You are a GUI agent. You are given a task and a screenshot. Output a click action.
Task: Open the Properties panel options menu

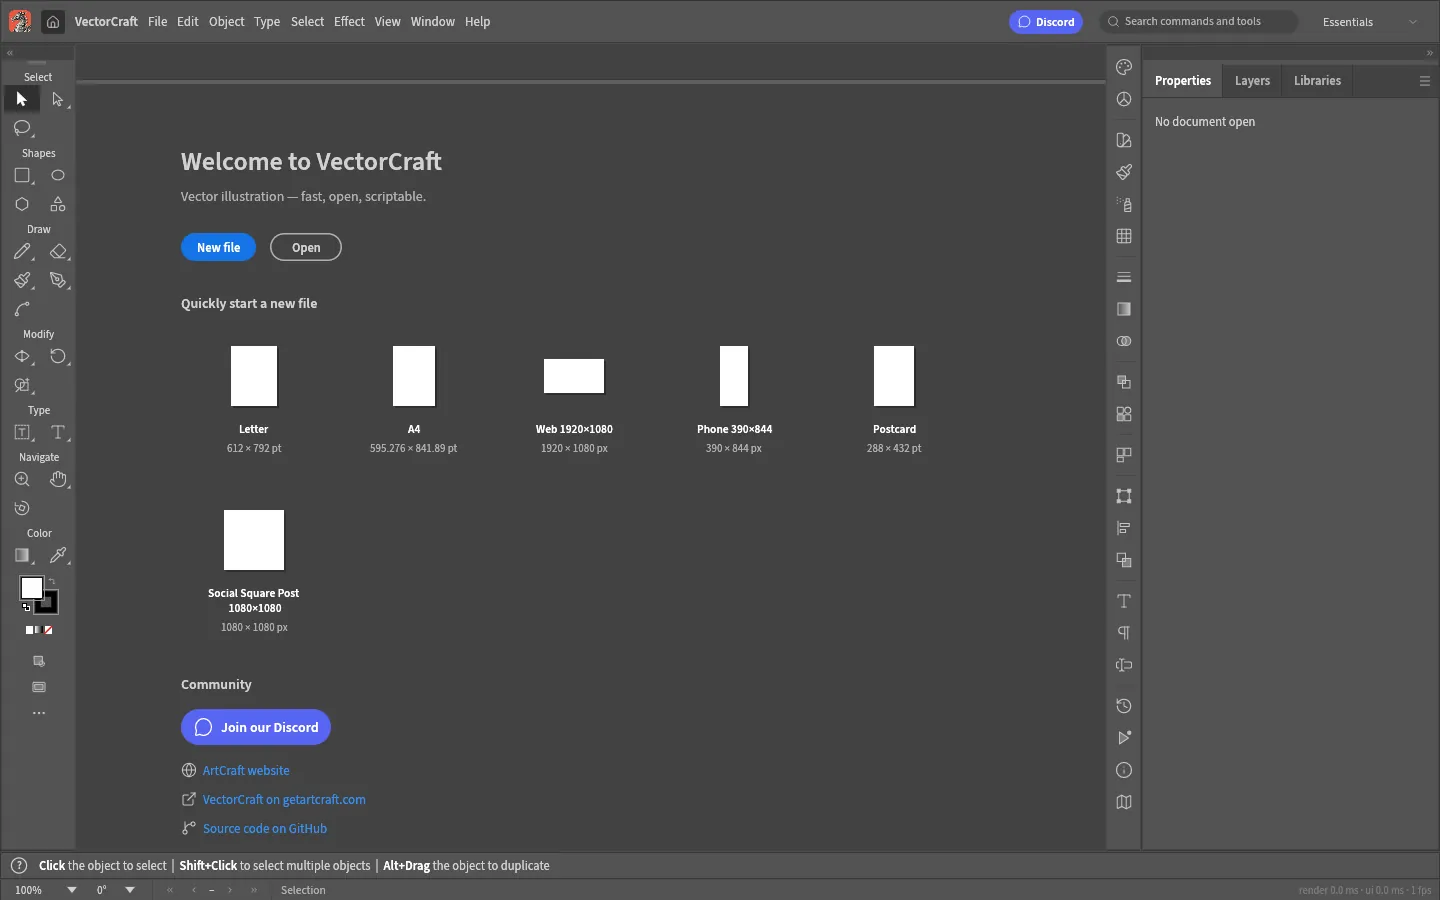click(x=1425, y=81)
